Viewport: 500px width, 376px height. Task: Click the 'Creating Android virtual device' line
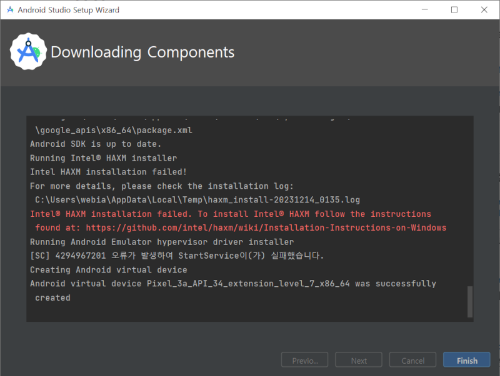coord(109,270)
